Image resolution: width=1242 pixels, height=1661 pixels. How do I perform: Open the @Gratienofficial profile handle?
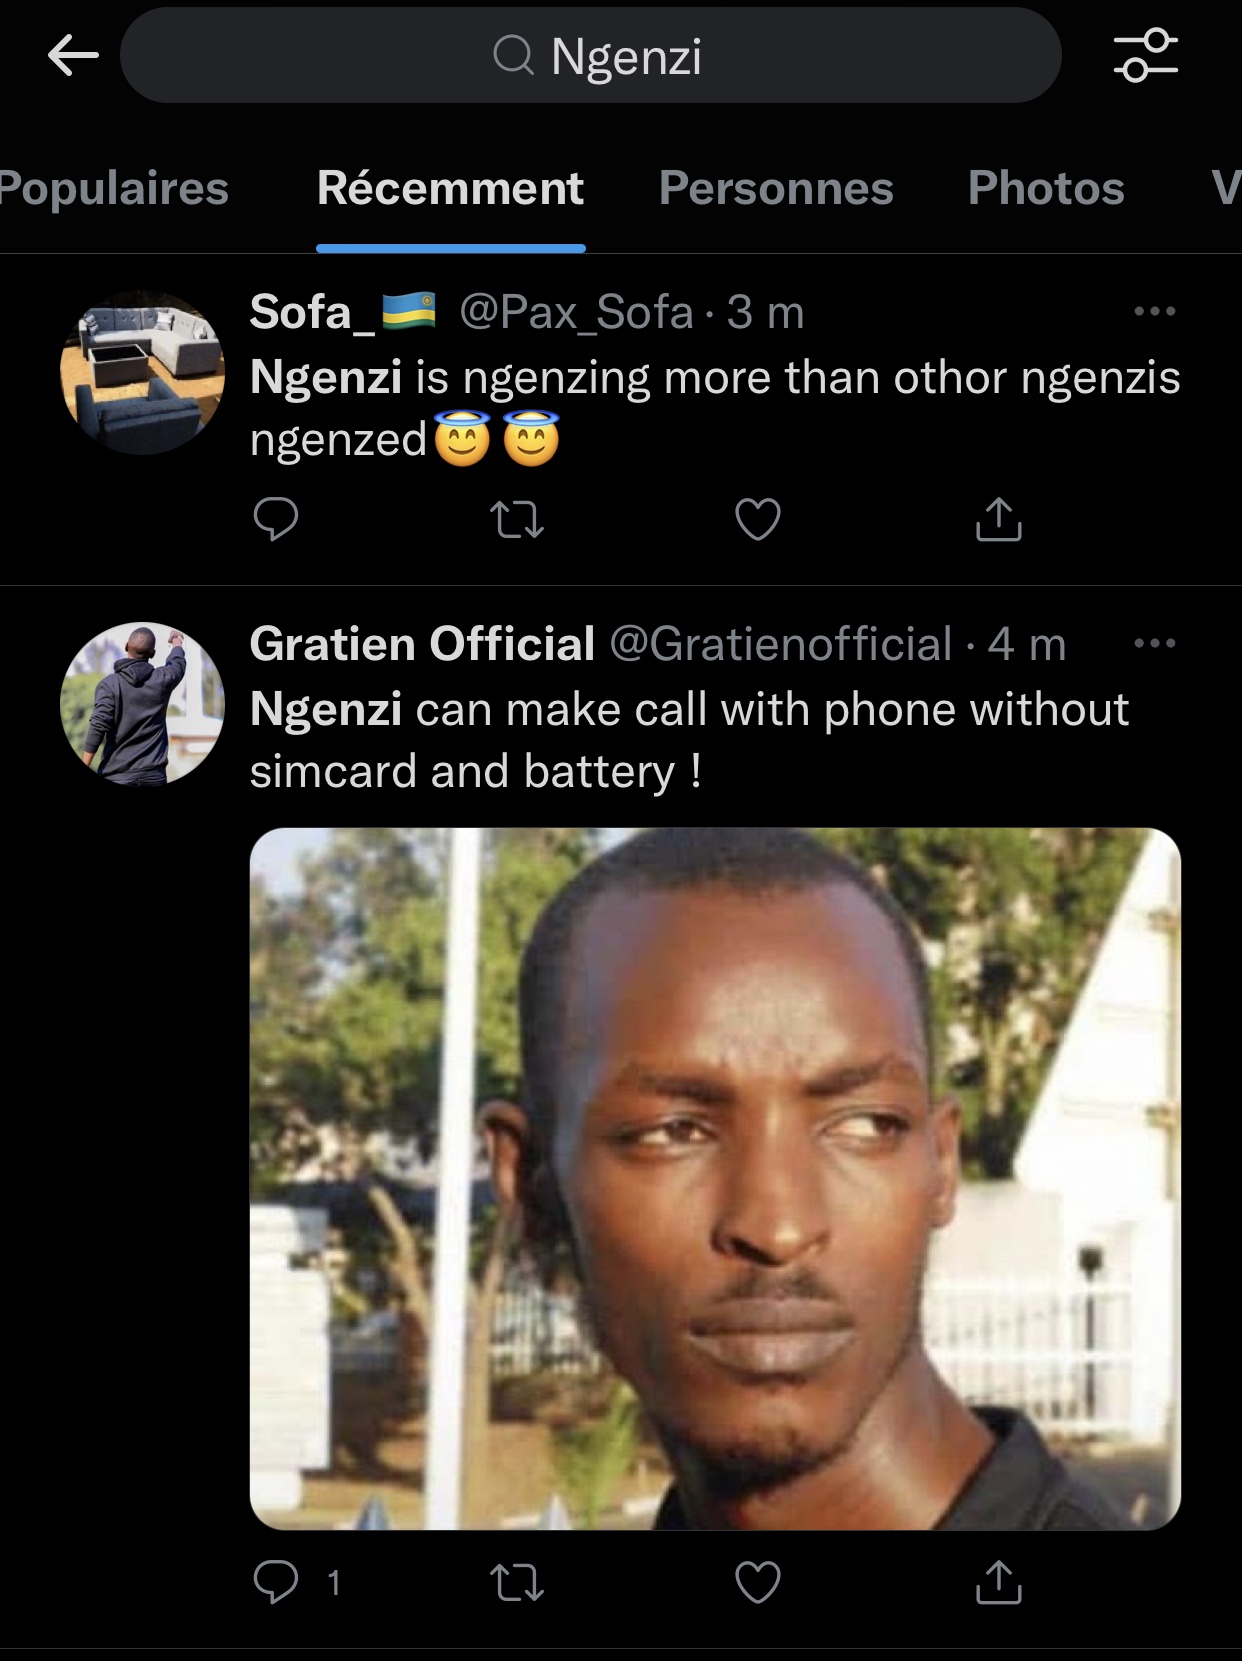[780, 644]
